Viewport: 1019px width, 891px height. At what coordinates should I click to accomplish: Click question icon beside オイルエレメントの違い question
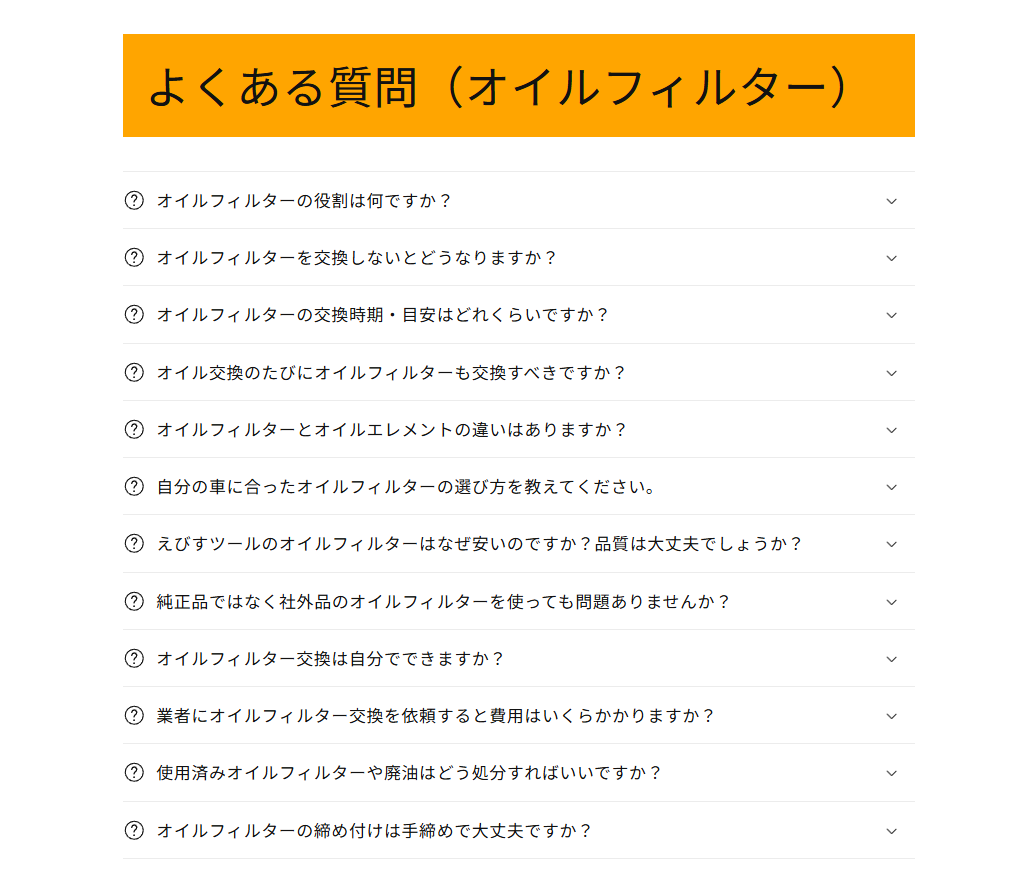coord(134,429)
